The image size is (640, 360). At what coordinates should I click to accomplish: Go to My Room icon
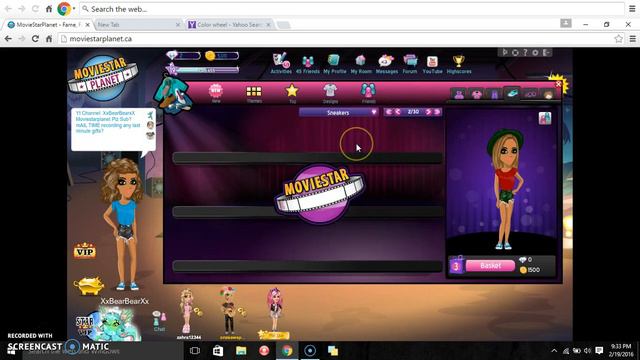tap(361, 64)
